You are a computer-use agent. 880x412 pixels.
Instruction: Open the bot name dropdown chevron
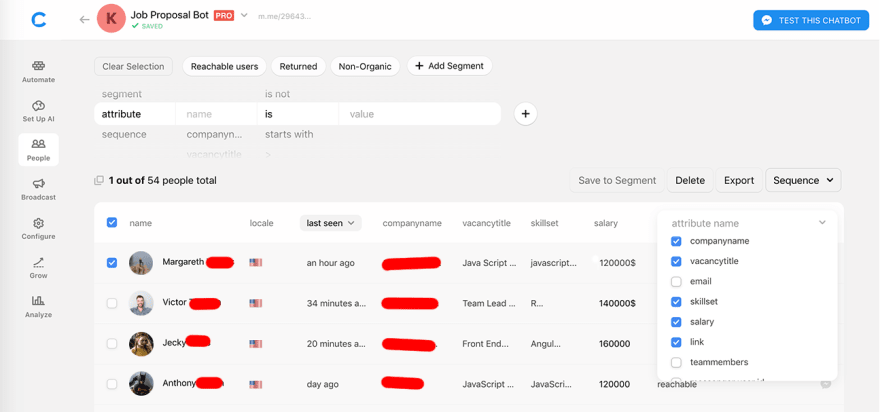pyautogui.click(x=244, y=15)
